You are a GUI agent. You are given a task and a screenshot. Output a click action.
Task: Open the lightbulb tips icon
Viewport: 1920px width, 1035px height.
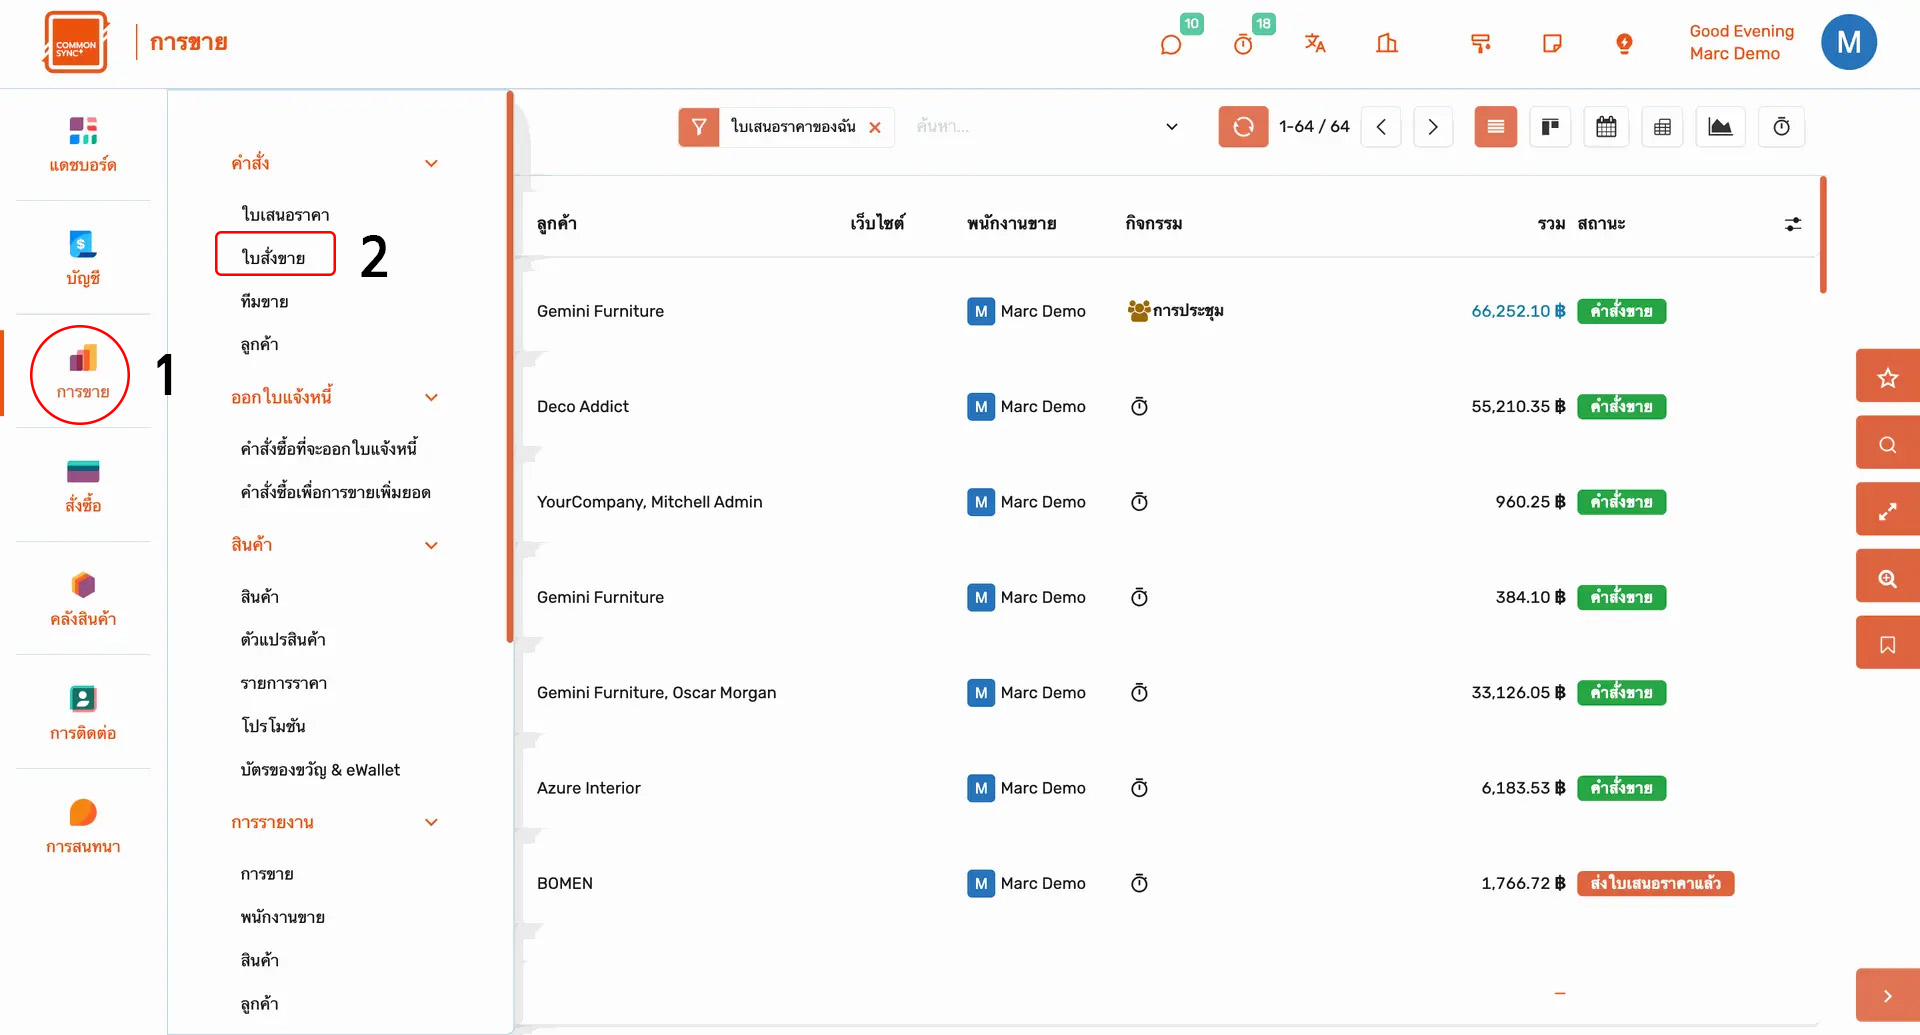[1624, 43]
